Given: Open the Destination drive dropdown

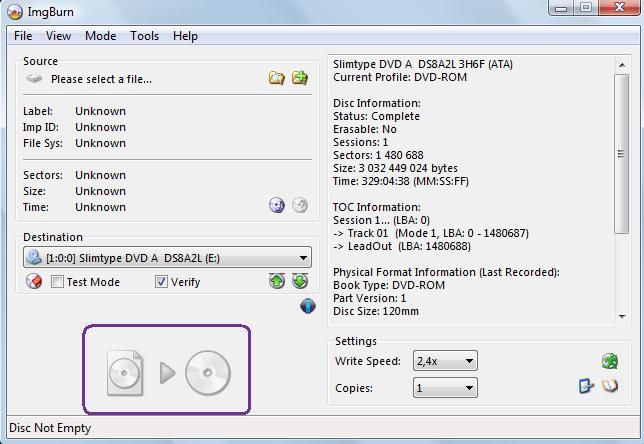Looking at the screenshot, I should pos(167,258).
